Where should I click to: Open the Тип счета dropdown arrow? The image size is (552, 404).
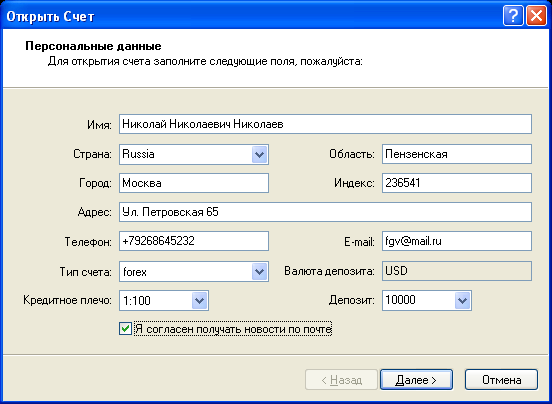click(259, 271)
